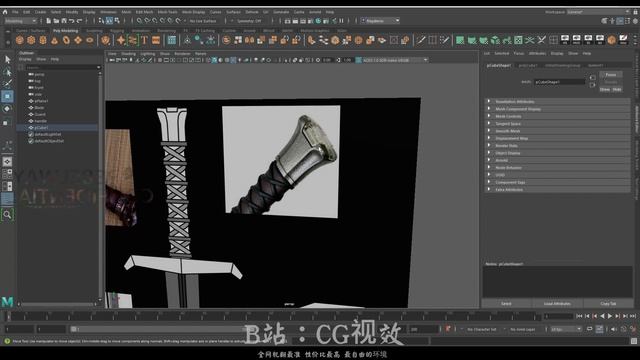640x360 pixels.
Task: Click the search magnifier in left toolbox
Action: [7, 214]
